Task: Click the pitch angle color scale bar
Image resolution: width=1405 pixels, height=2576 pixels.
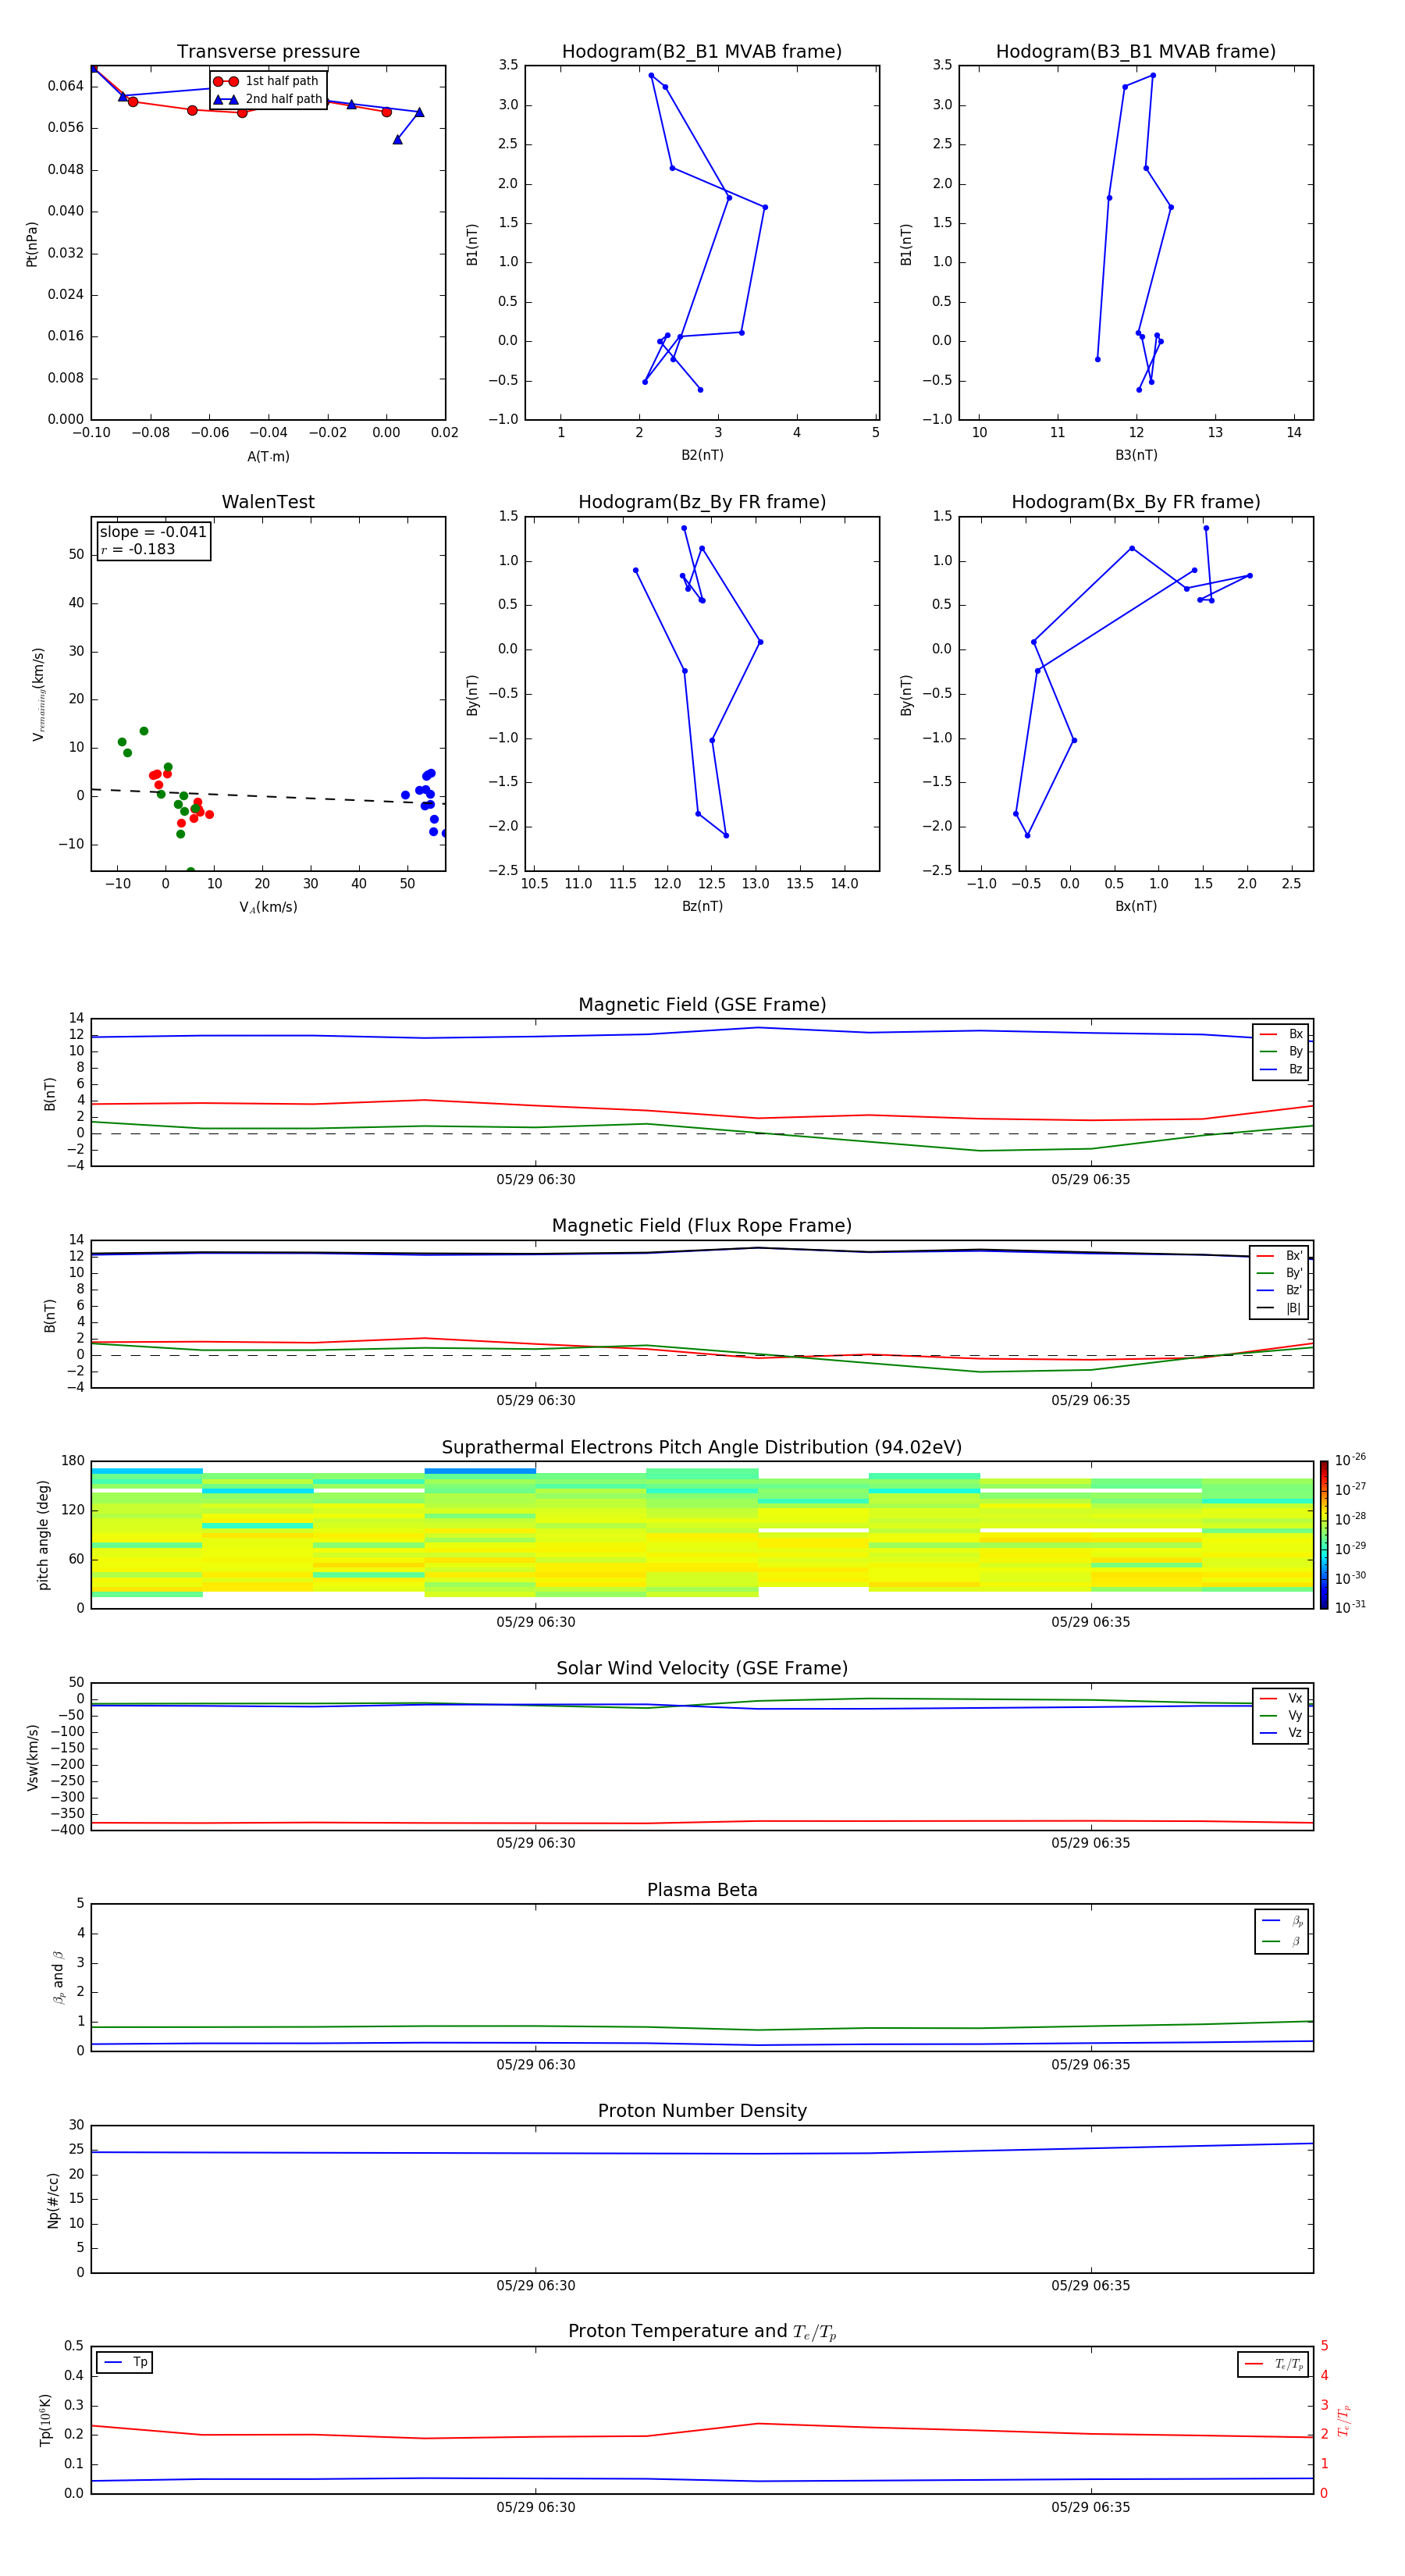Action: [x=1323, y=1535]
